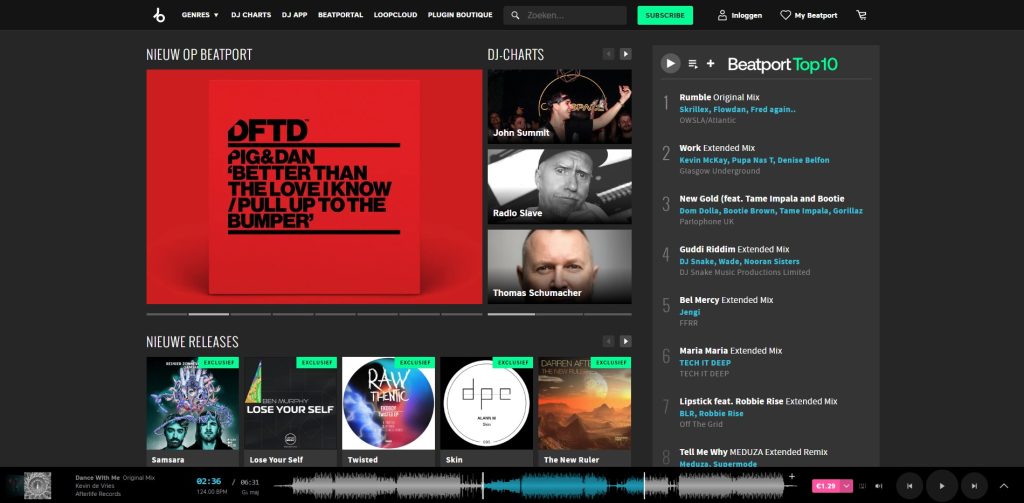Skip to previous track in player

(909, 486)
